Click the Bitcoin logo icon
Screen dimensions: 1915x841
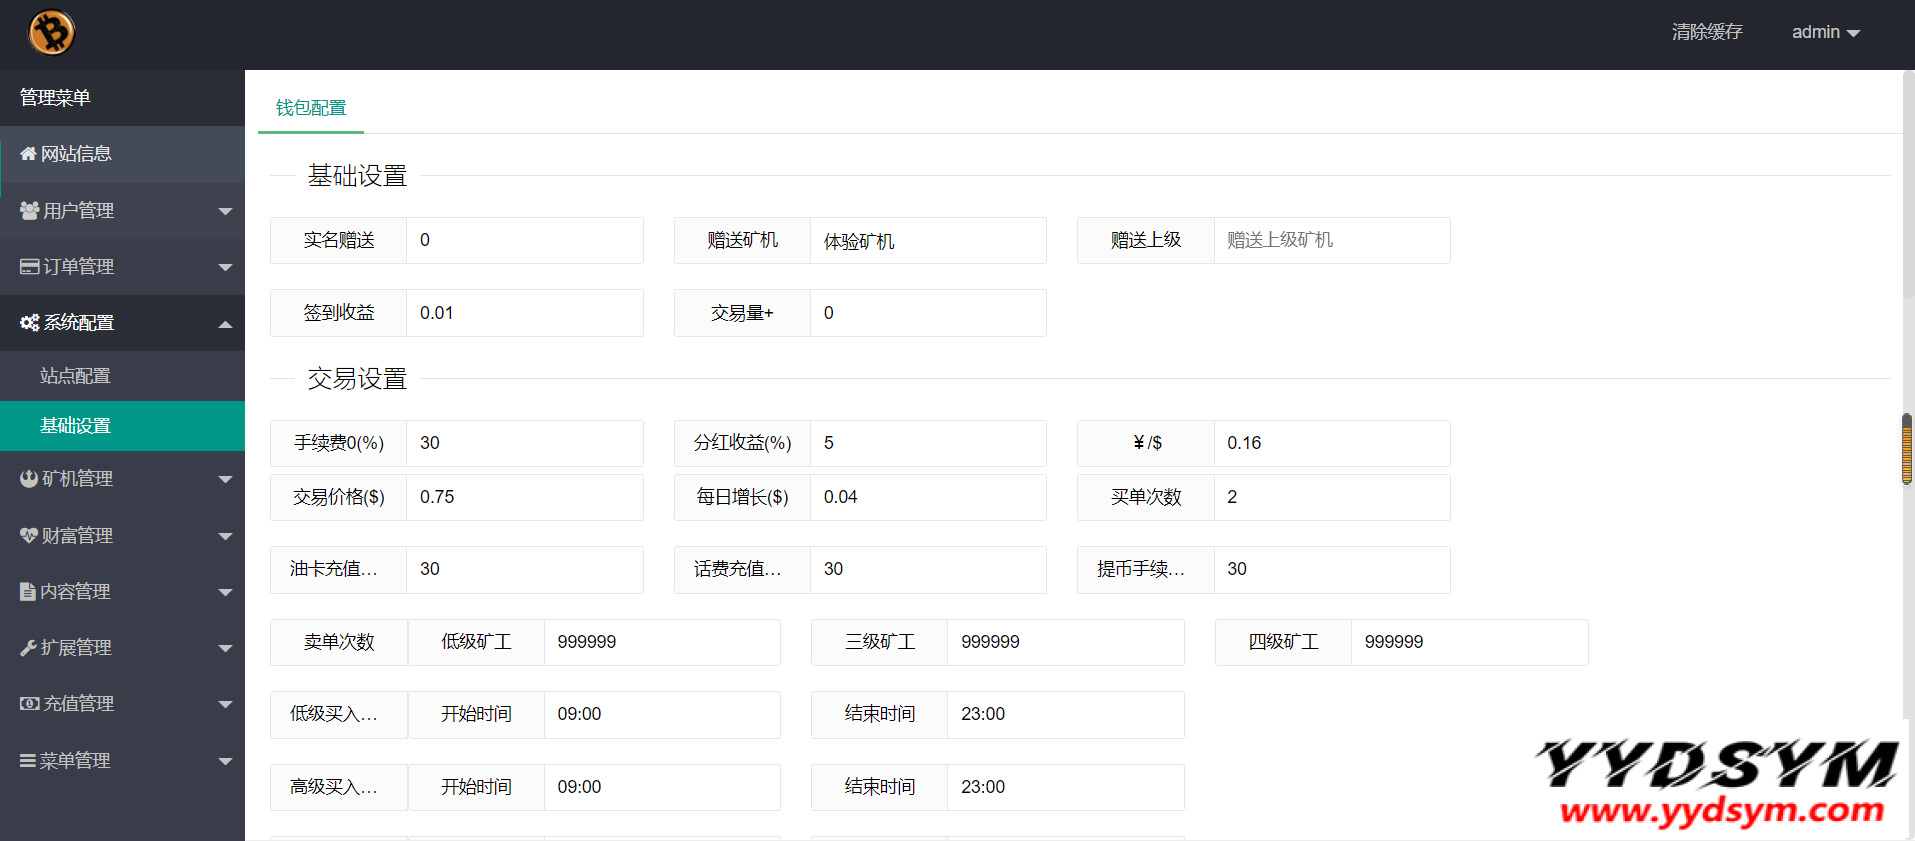(x=51, y=33)
